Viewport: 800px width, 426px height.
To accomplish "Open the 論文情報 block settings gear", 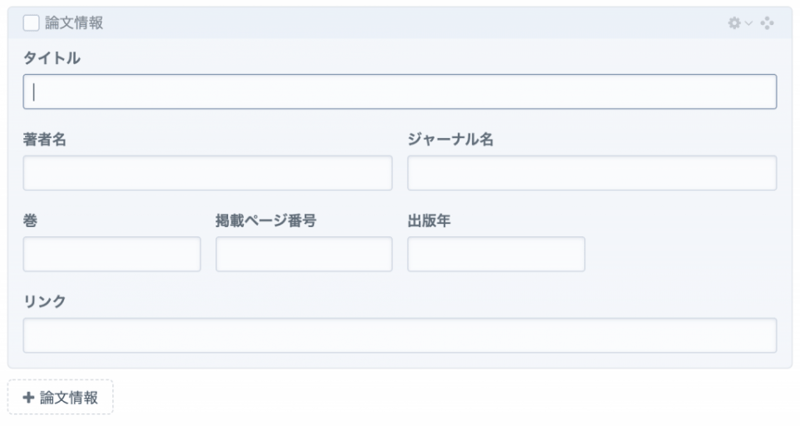I will (734, 22).
